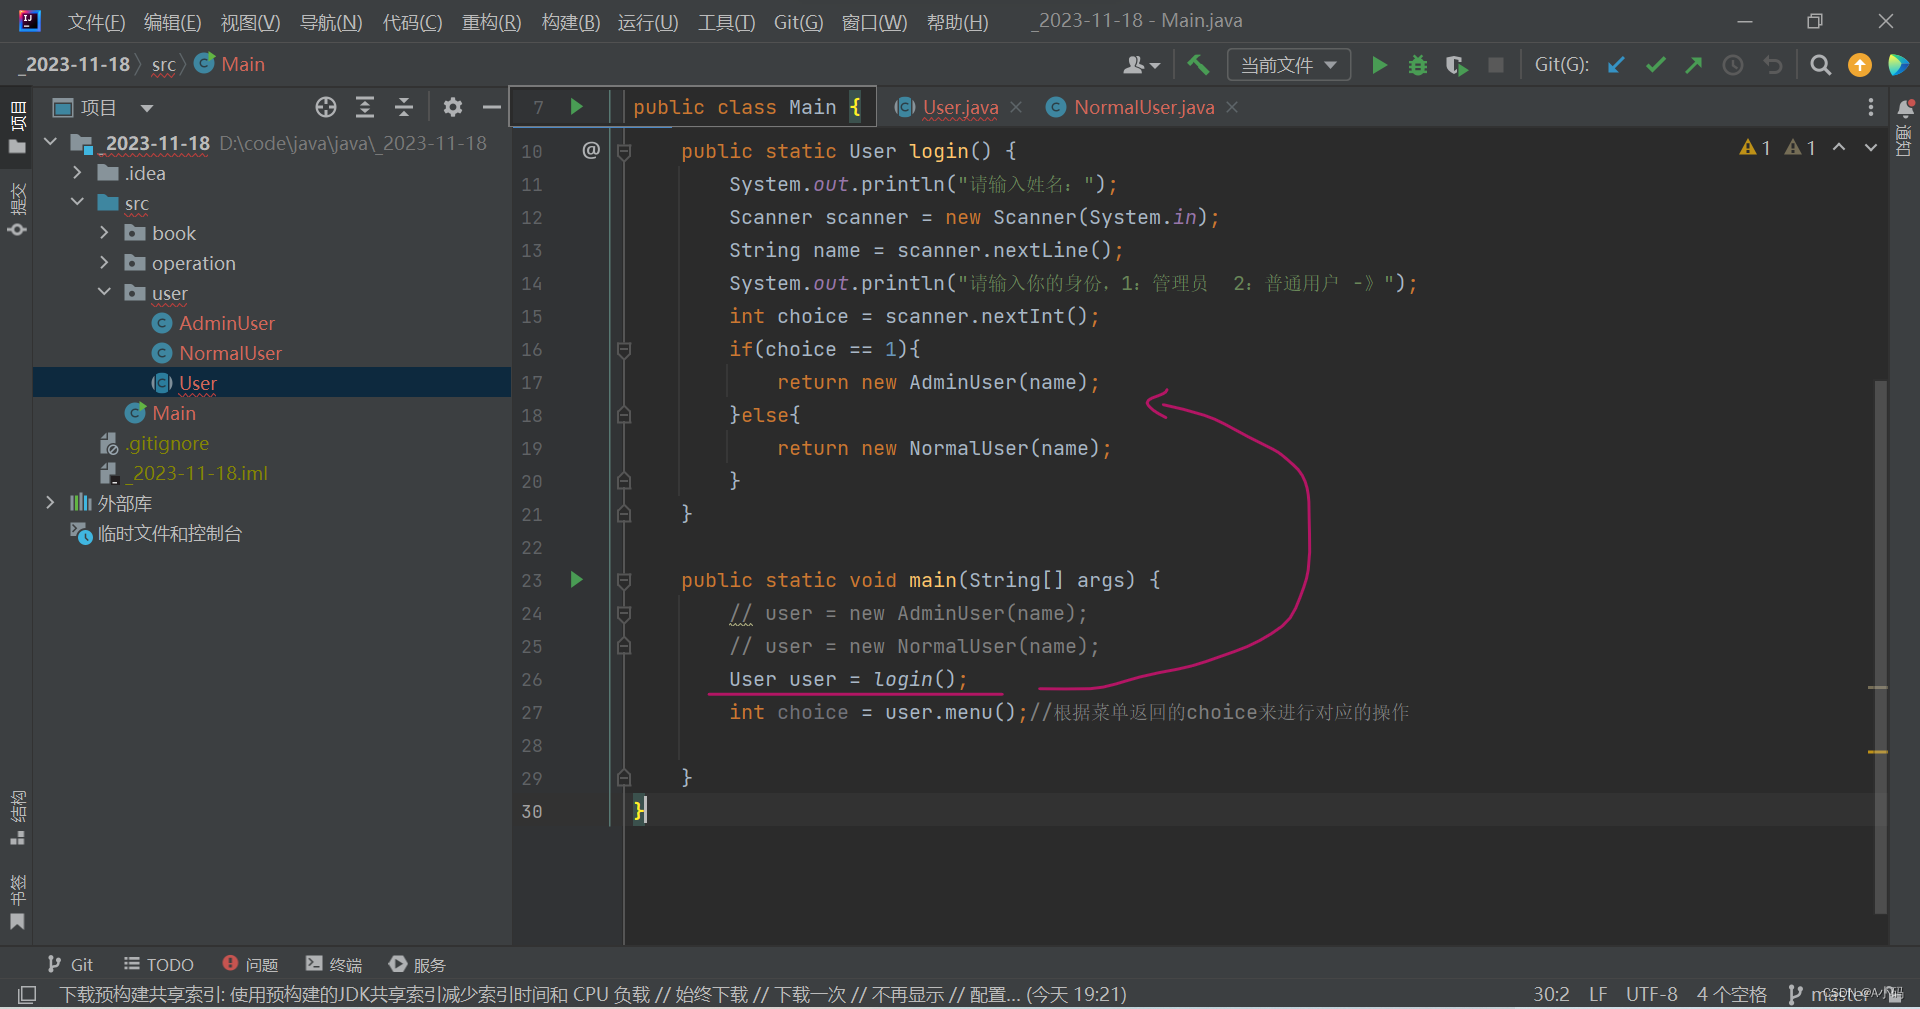Open the 文件(F) menu
The height and width of the screenshot is (1009, 1920).
coord(96,22)
